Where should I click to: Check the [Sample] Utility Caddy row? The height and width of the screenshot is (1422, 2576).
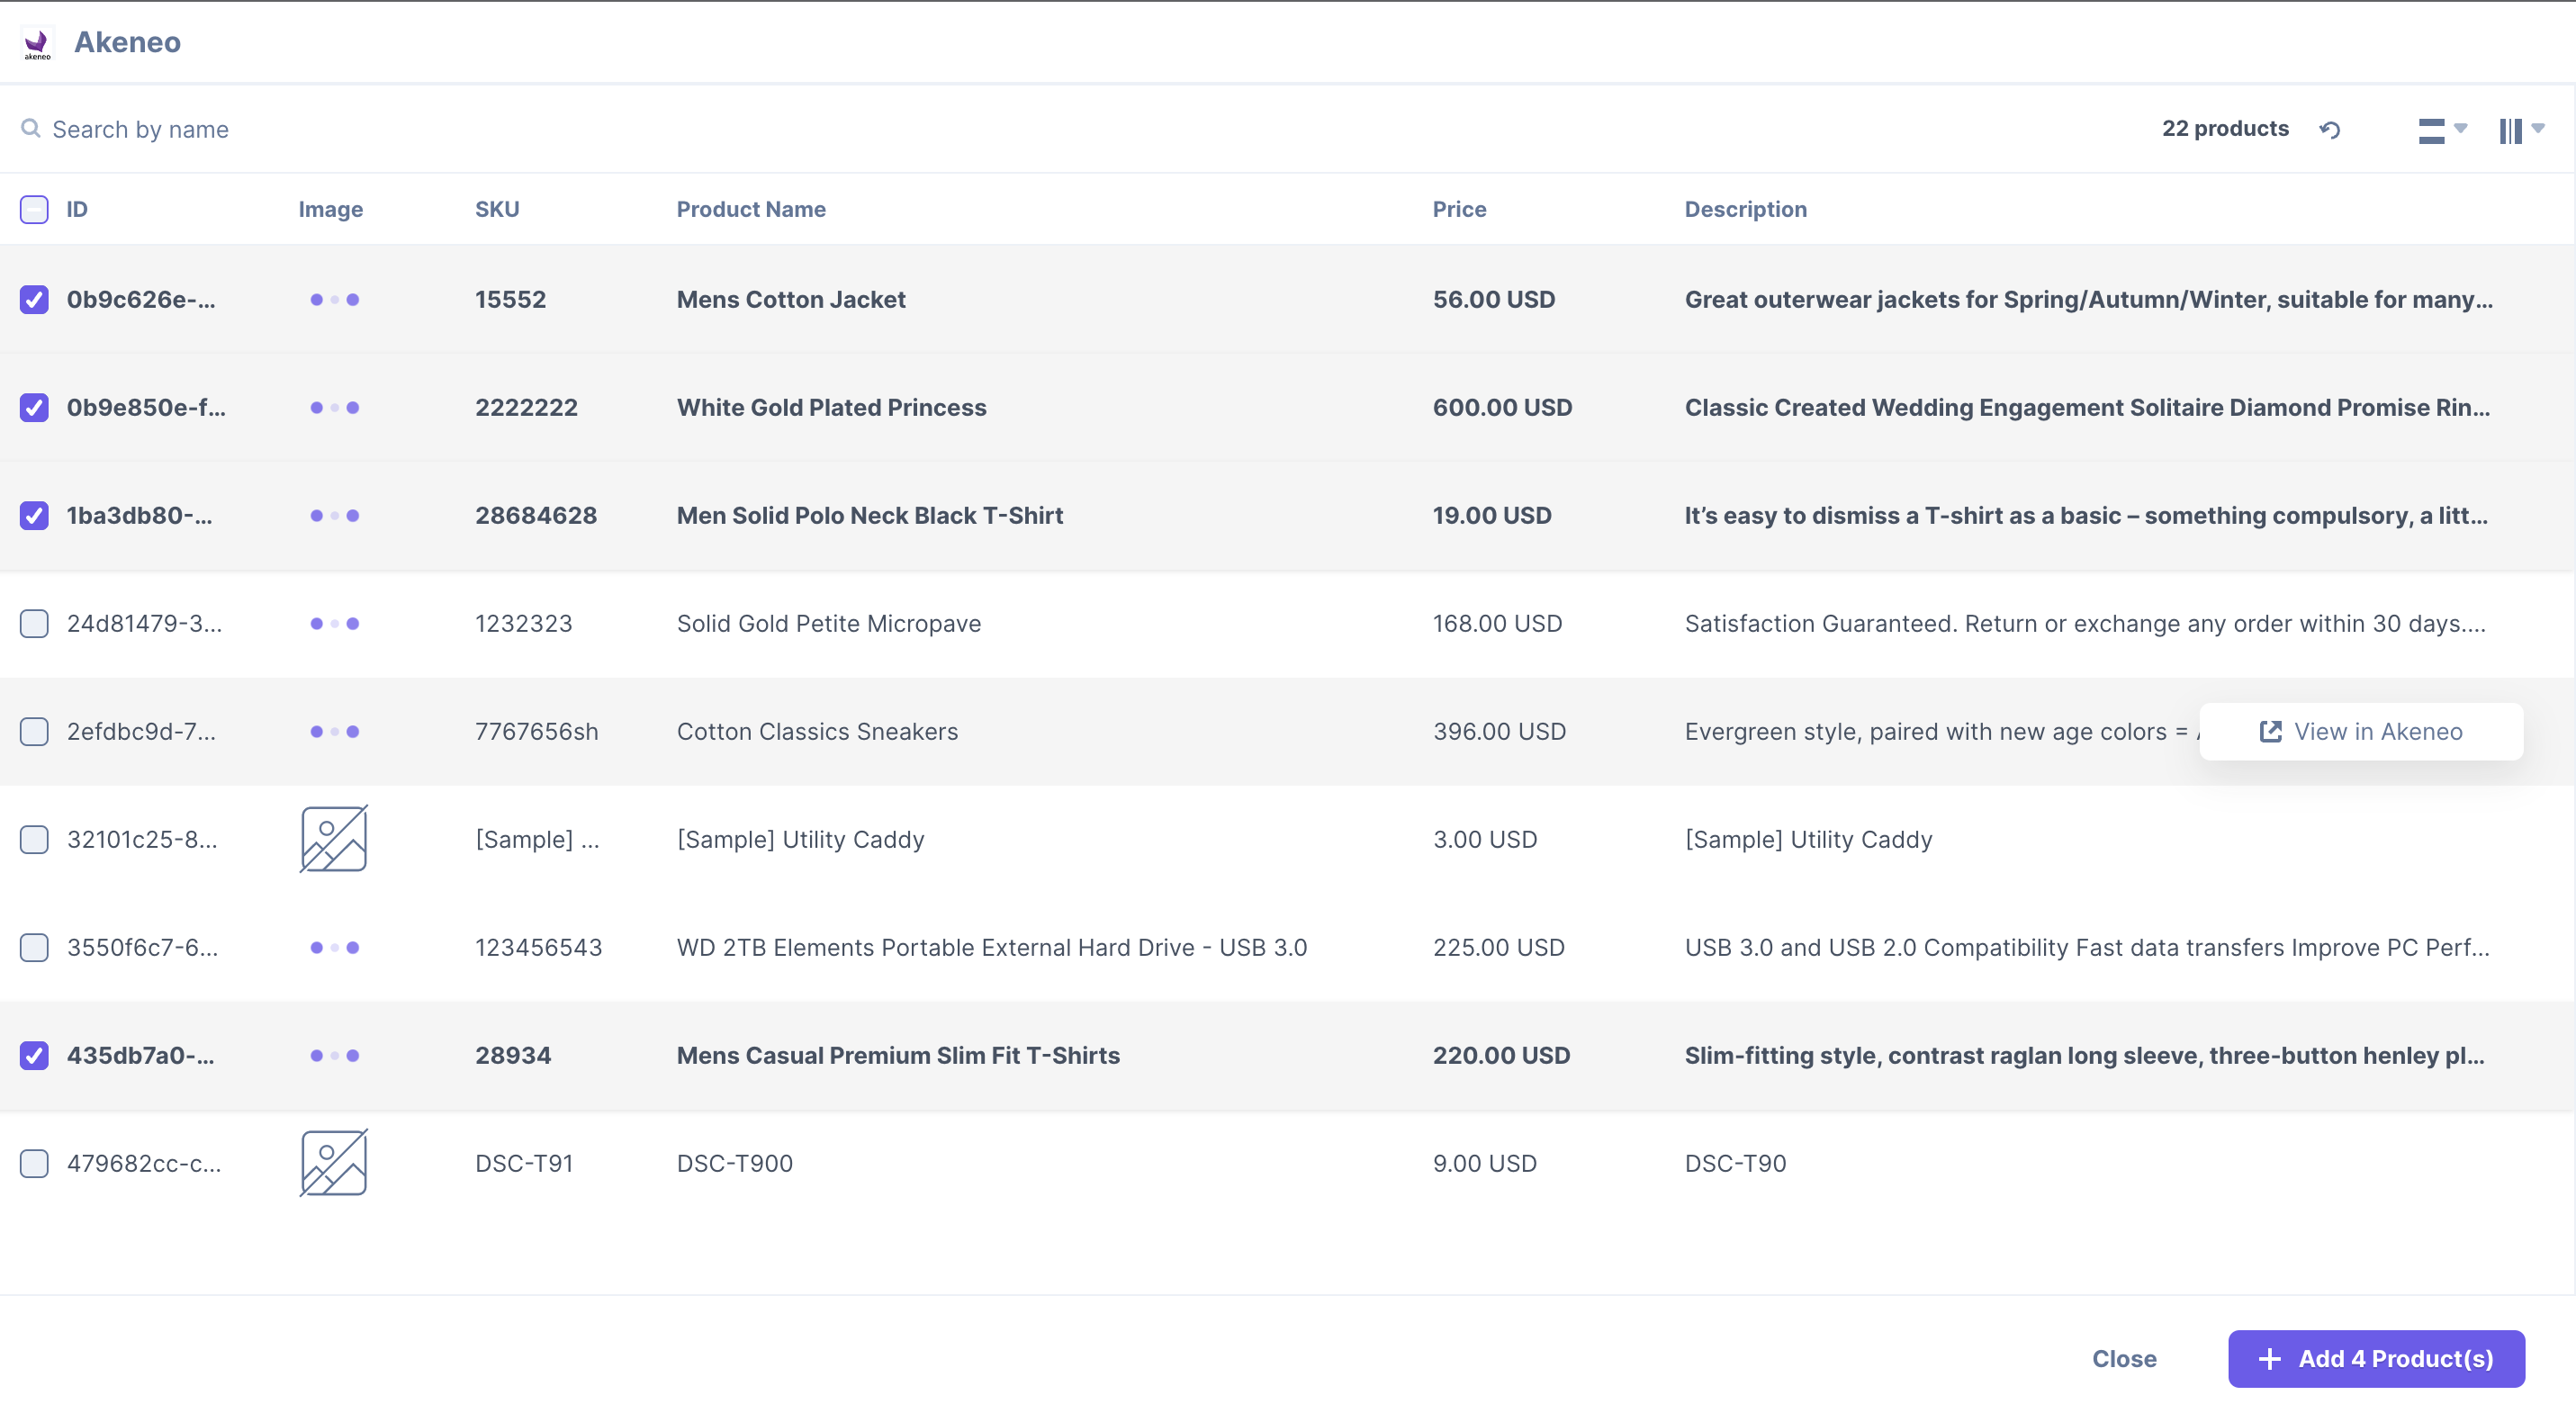click(x=34, y=839)
